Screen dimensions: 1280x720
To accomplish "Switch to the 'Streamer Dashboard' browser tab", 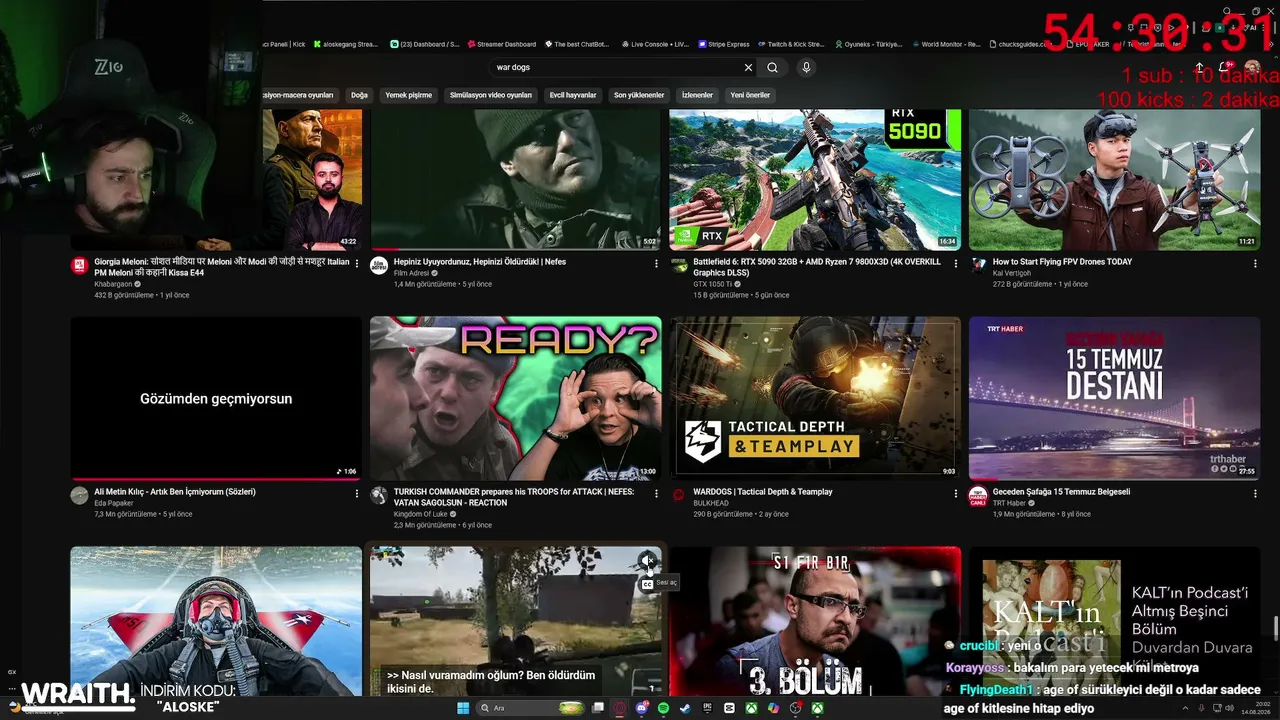I will point(502,44).
